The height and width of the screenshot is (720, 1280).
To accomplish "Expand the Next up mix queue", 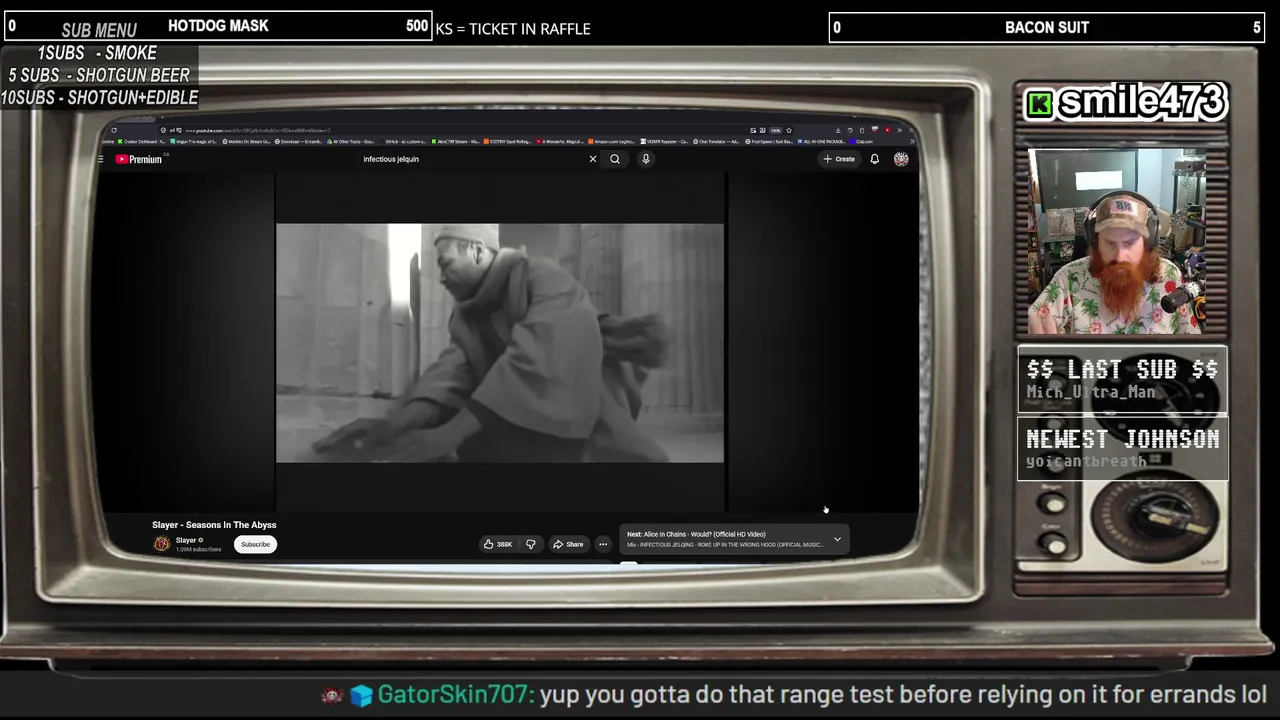I will (x=837, y=539).
